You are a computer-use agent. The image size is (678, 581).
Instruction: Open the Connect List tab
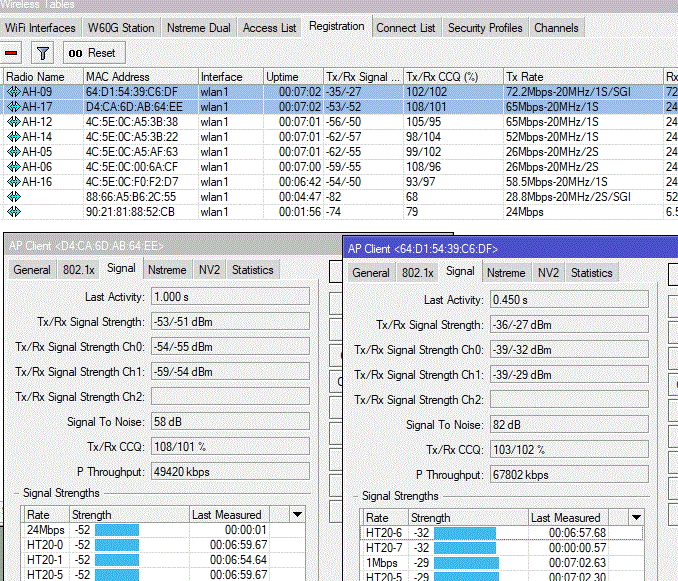(406, 28)
